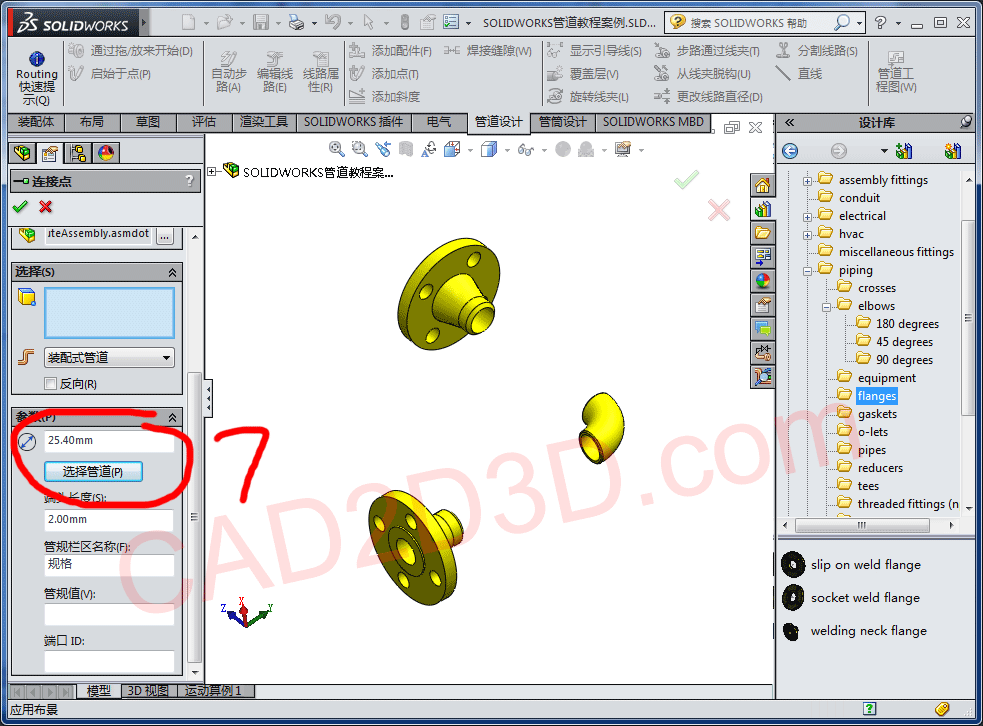The image size is (983, 726).
Task: Click the New document icon
Action: 188,23
